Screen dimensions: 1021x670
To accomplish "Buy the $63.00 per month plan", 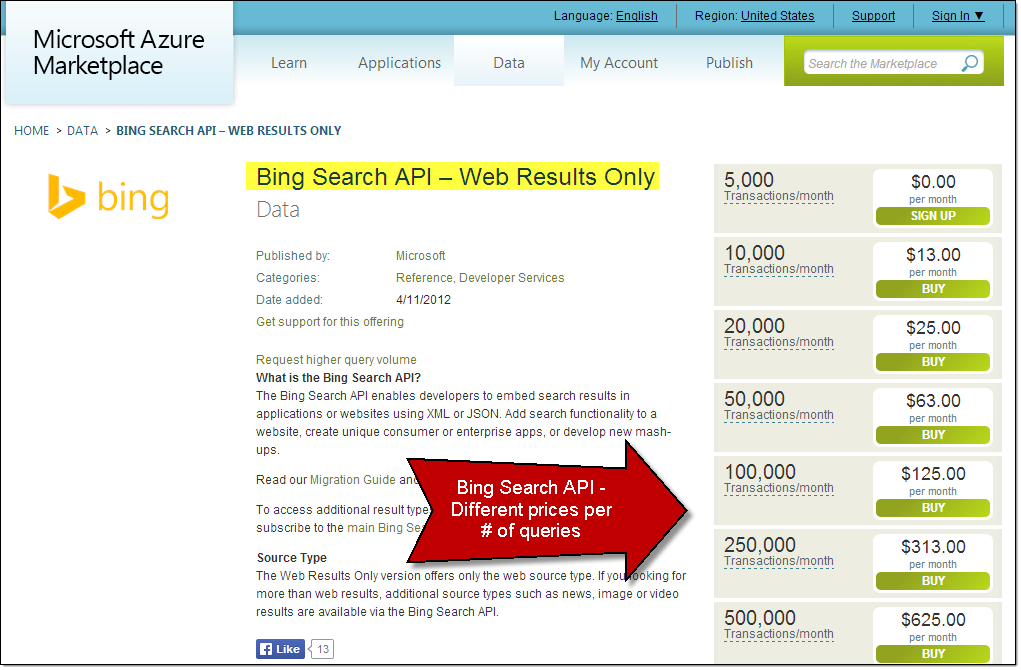I will coord(932,434).
